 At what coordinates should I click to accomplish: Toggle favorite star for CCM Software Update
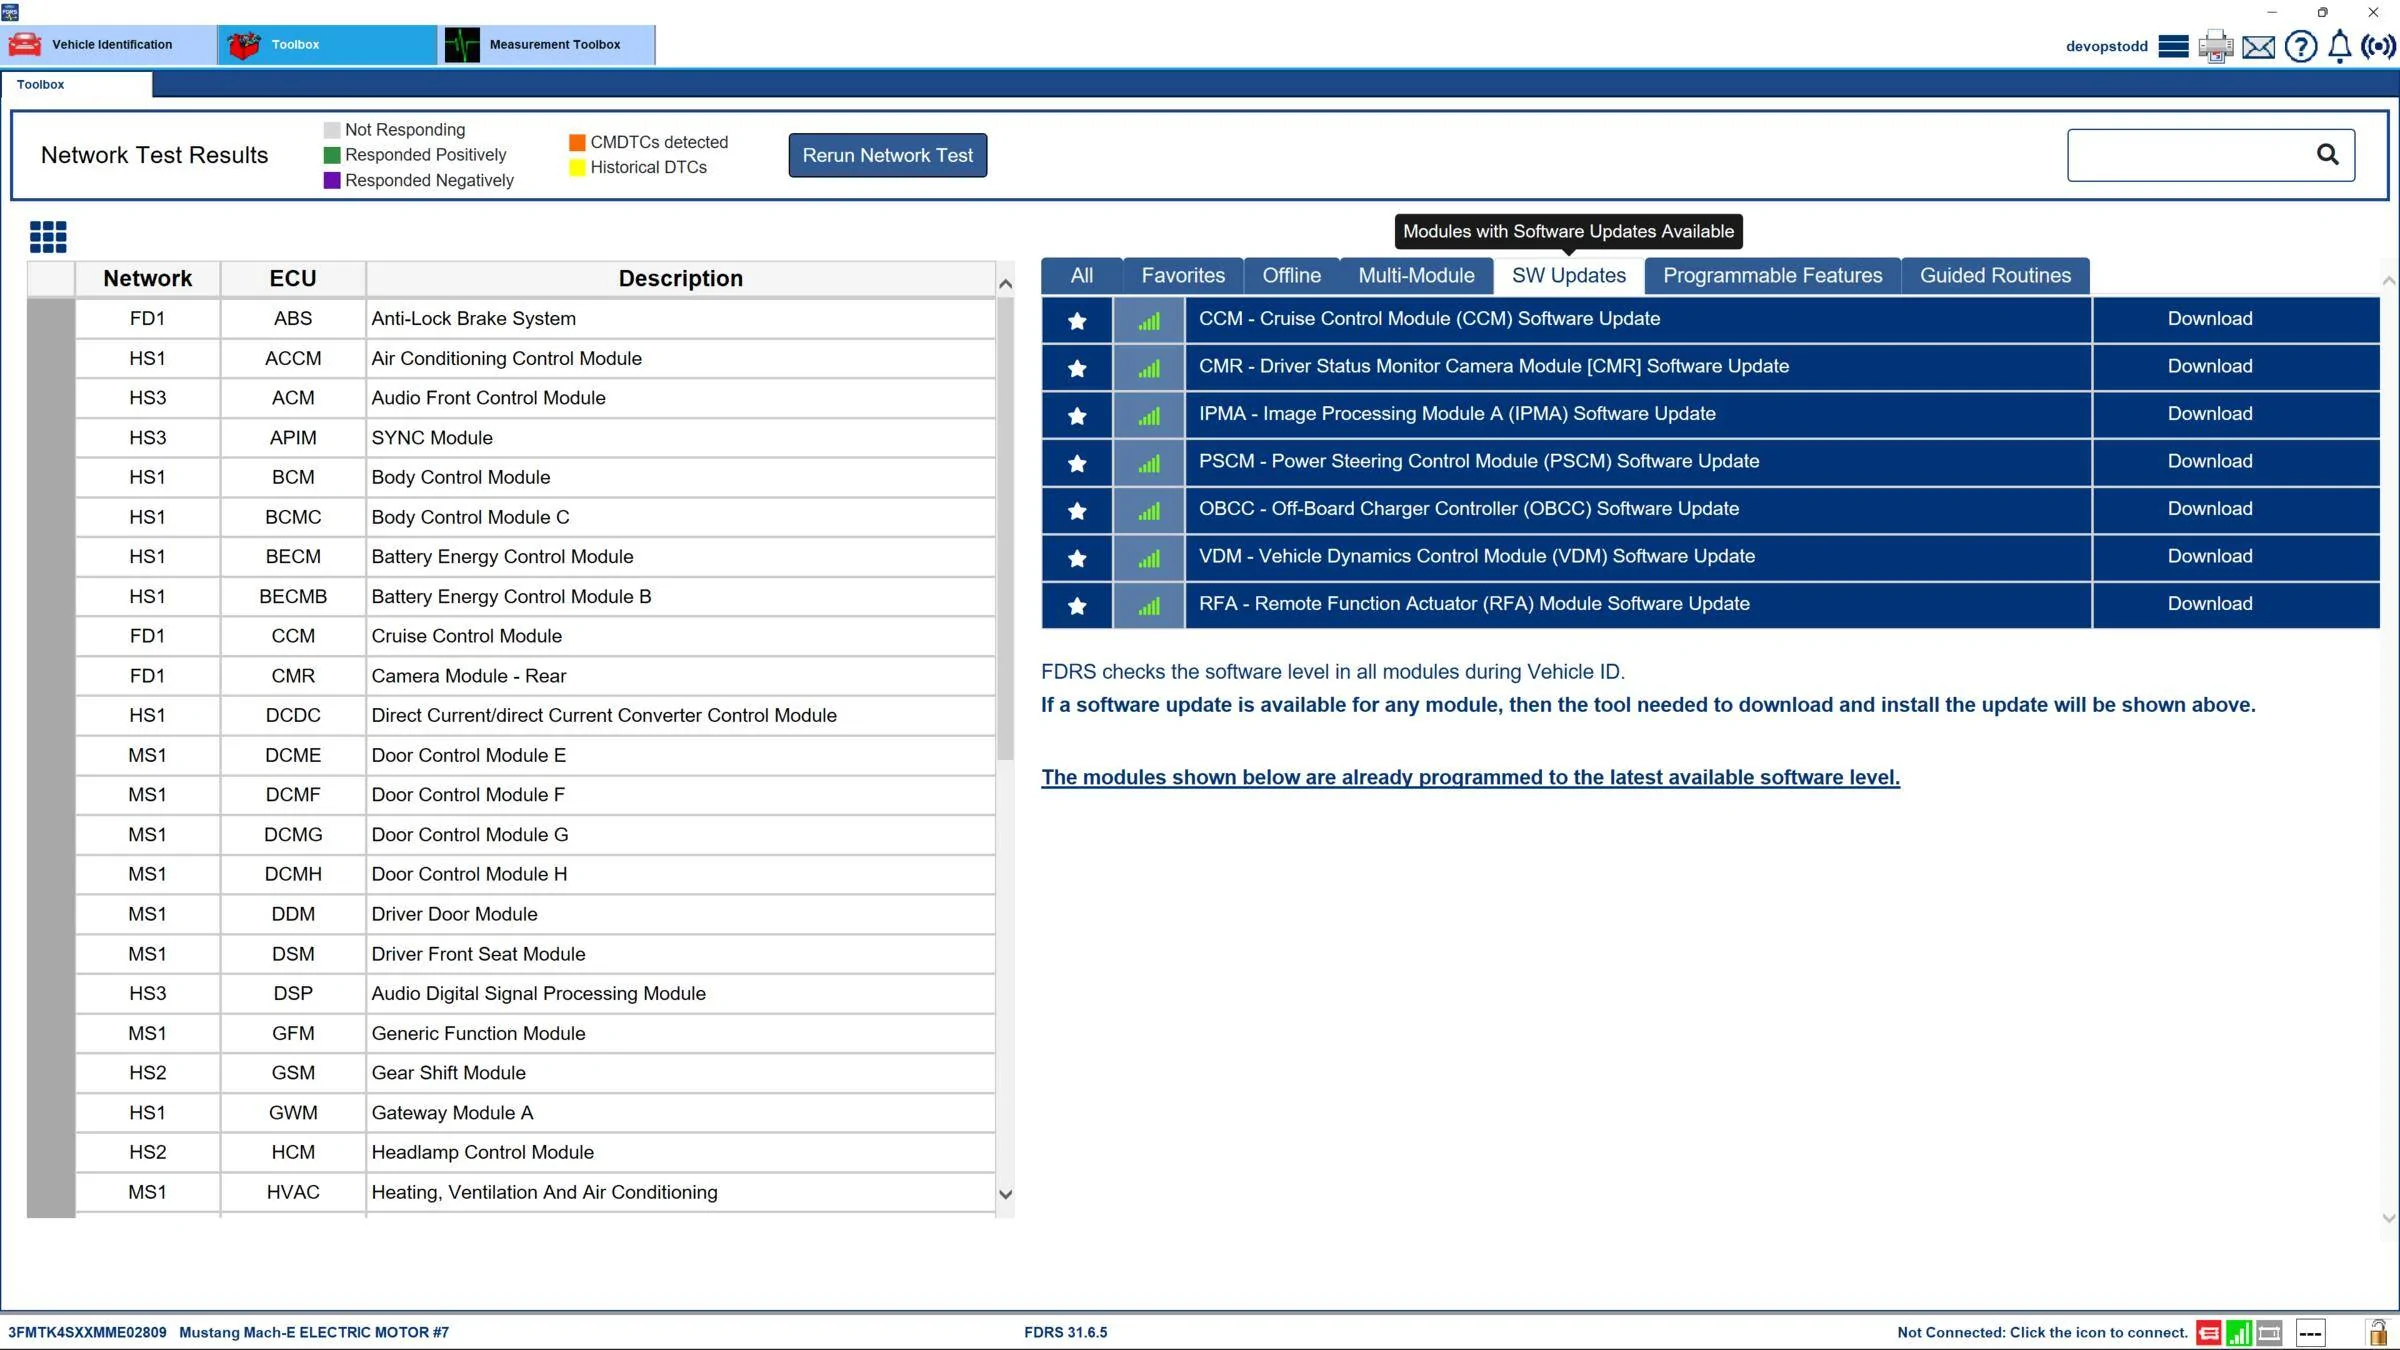[1077, 320]
